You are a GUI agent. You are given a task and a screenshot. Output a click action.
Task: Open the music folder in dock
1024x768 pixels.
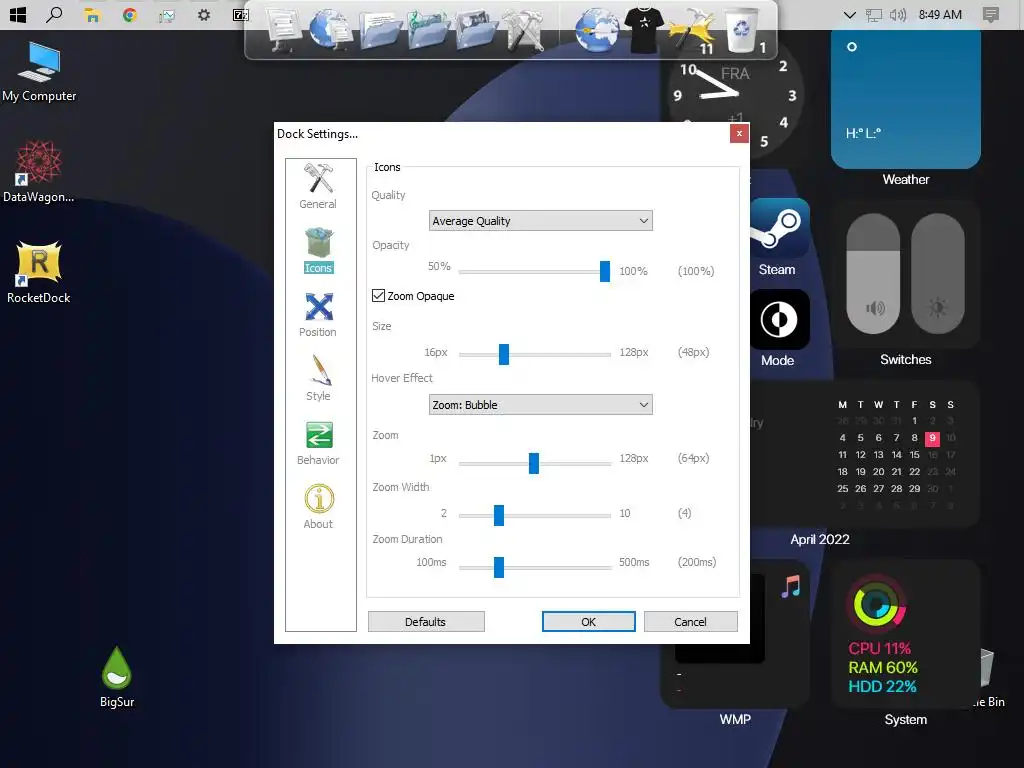click(428, 30)
